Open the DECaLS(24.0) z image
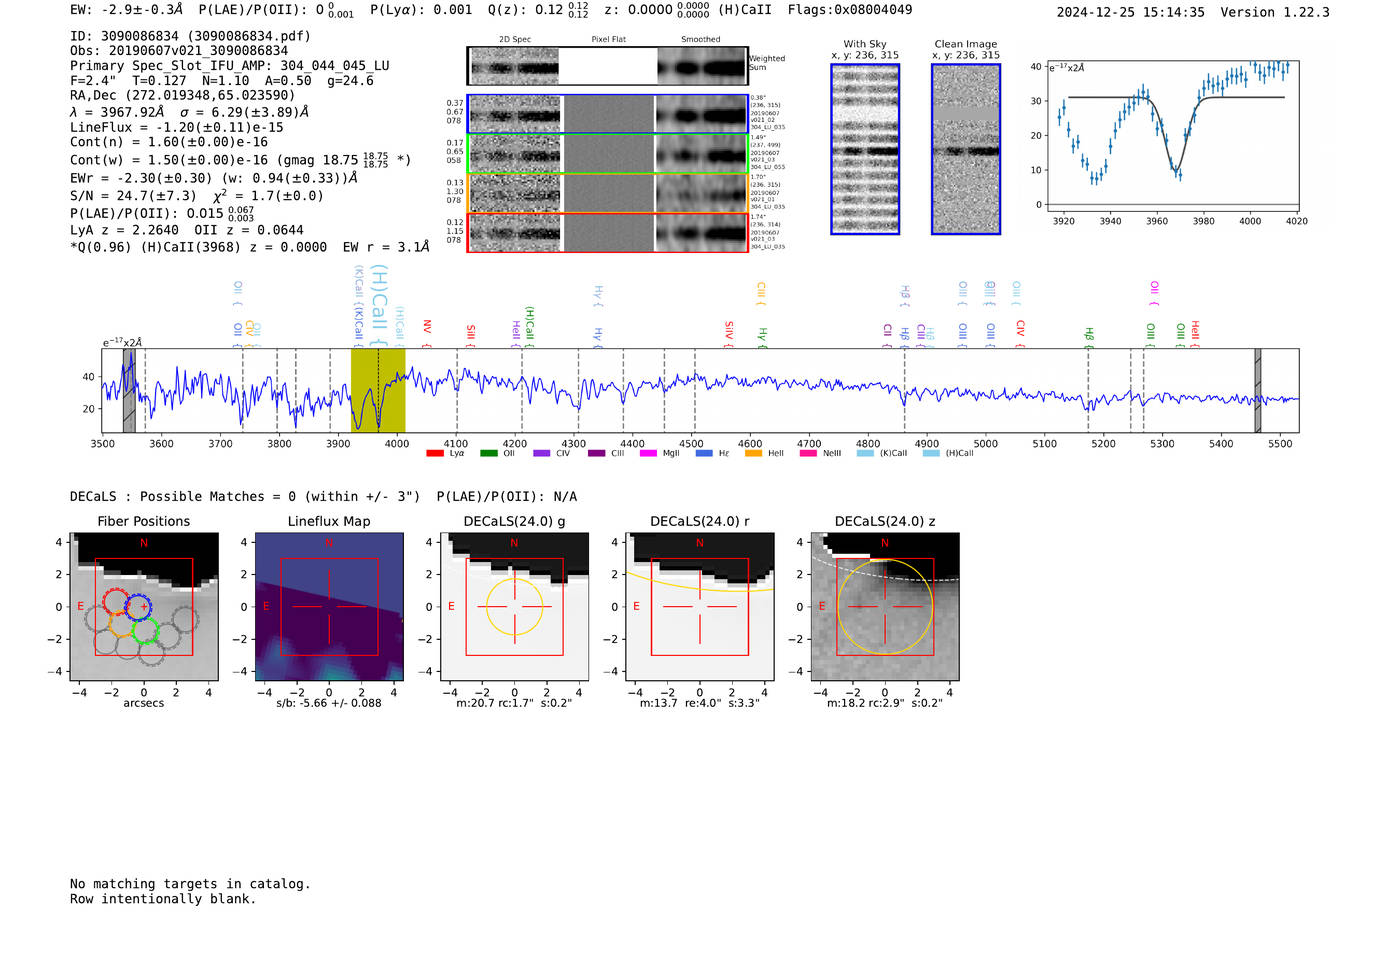This screenshot has height=953, width=1400. click(x=885, y=606)
